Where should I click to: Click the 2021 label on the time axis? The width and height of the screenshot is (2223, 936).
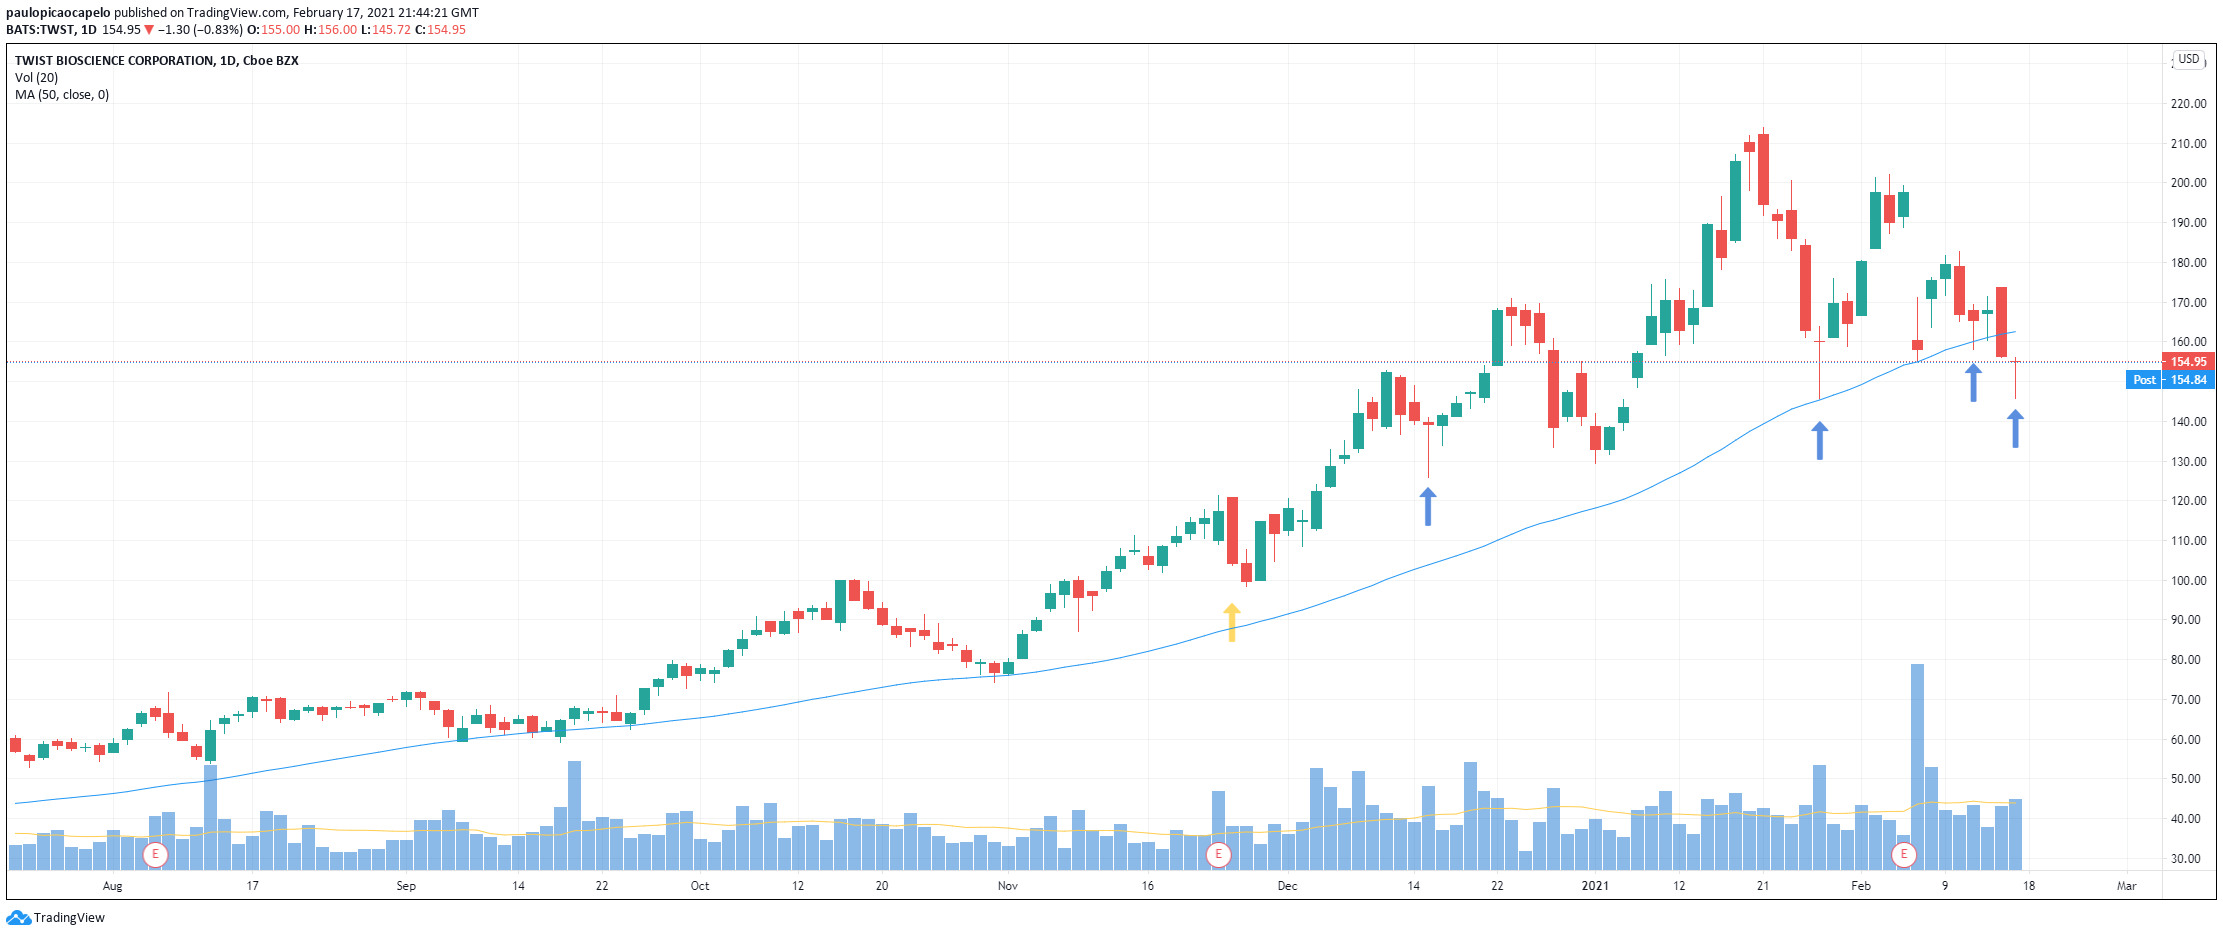(x=1595, y=886)
